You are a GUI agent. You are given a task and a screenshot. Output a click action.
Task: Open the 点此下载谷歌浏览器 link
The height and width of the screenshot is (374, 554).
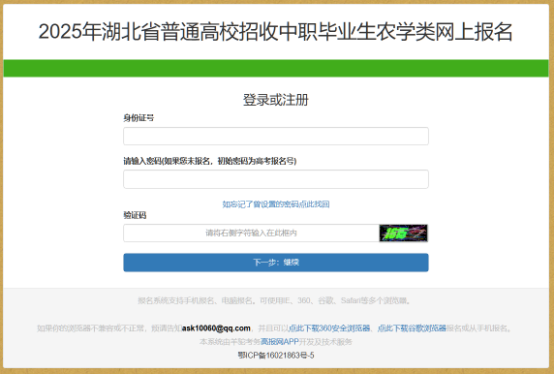(412, 328)
